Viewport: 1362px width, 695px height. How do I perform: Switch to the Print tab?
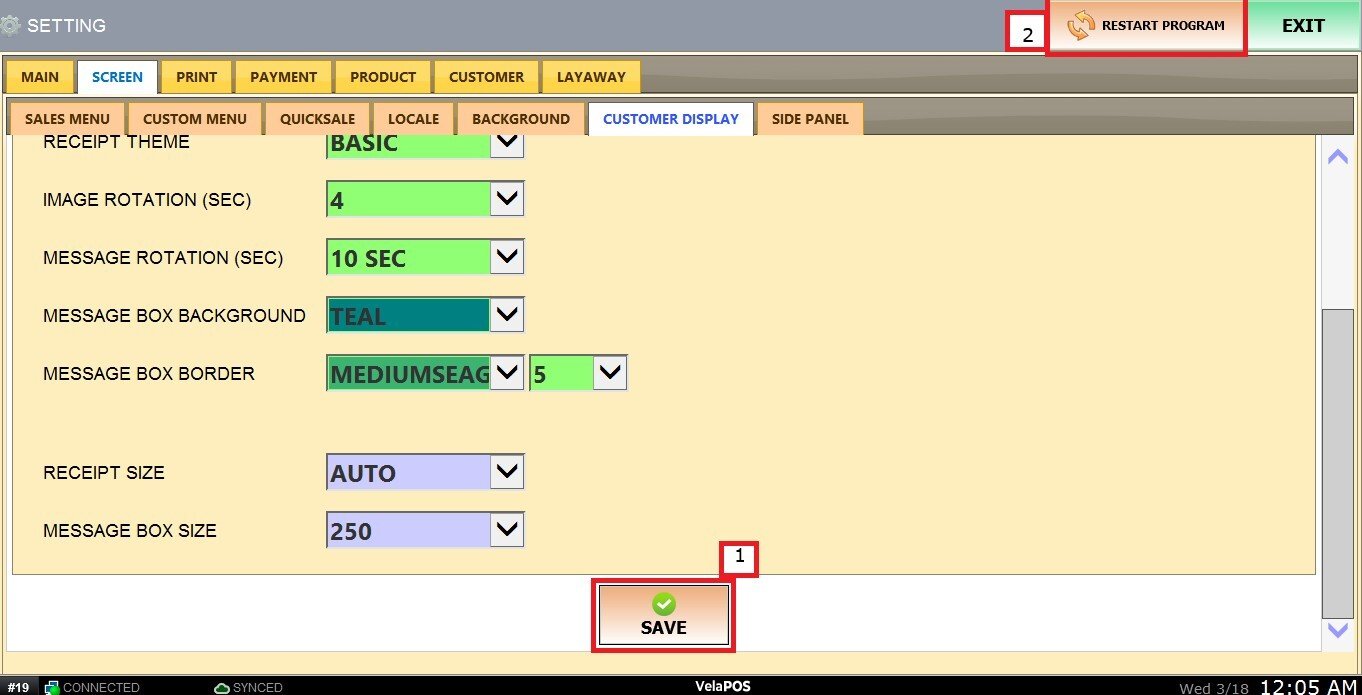(x=196, y=77)
